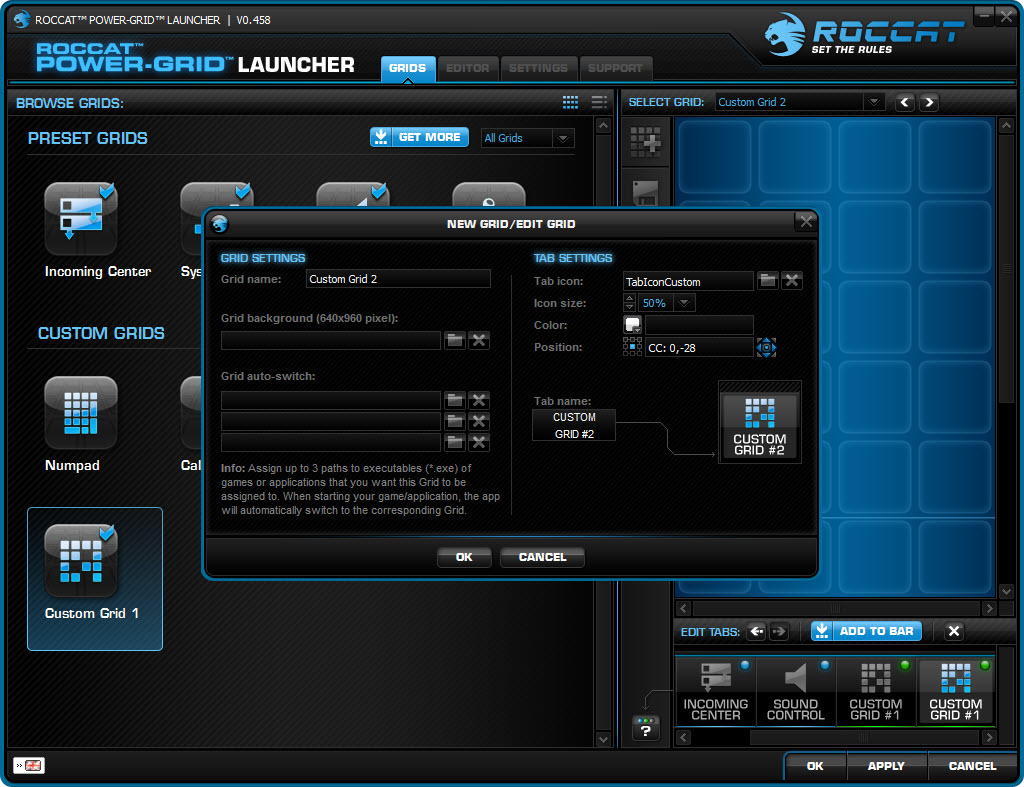This screenshot has width=1024, height=787.
Task: Select the Custom Grid 1 tile
Action: point(95,579)
